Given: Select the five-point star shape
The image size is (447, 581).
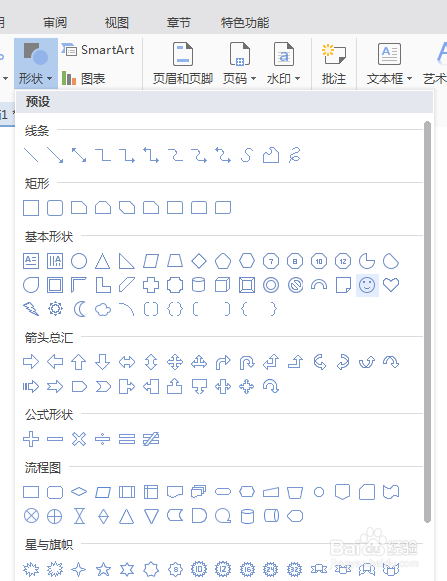Looking at the screenshot, I should click(x=103, y=569).
